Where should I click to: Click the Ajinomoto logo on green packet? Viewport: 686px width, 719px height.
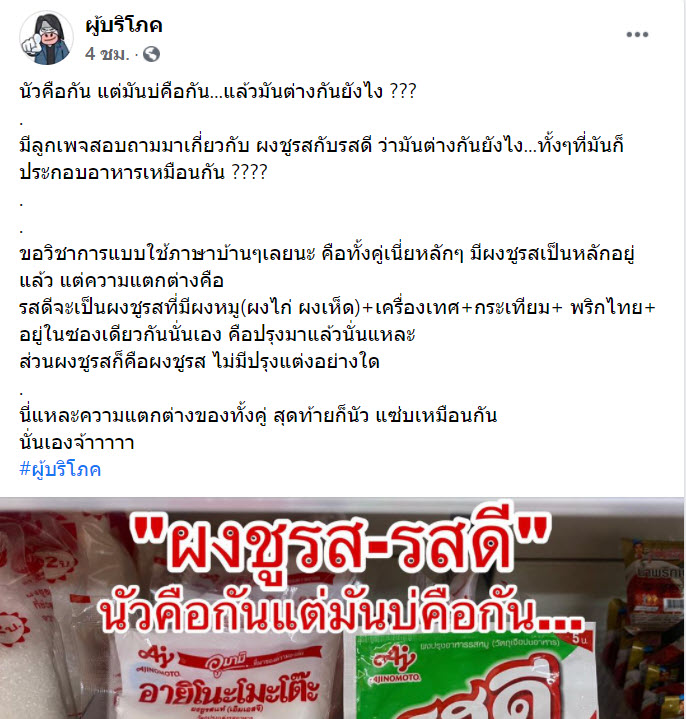tap(394, 665)
